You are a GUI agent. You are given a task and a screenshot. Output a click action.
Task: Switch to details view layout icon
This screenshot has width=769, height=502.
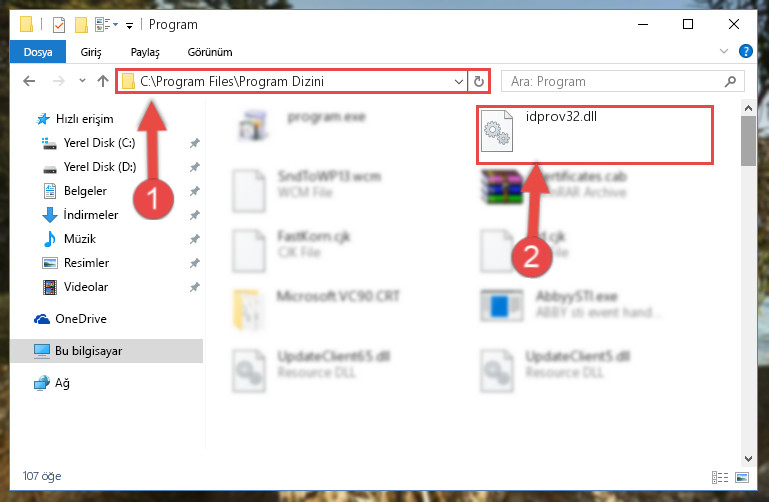(719, 477)
